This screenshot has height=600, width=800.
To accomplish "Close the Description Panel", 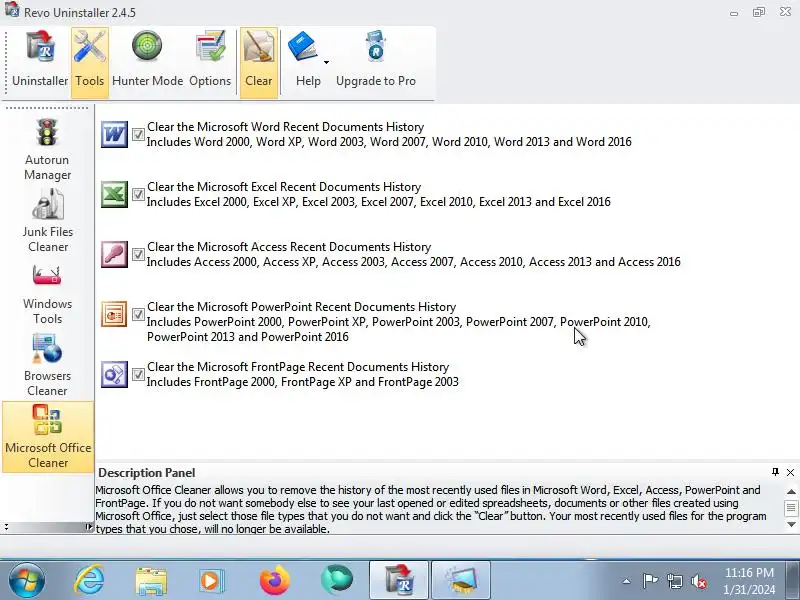I will [790, 472].
